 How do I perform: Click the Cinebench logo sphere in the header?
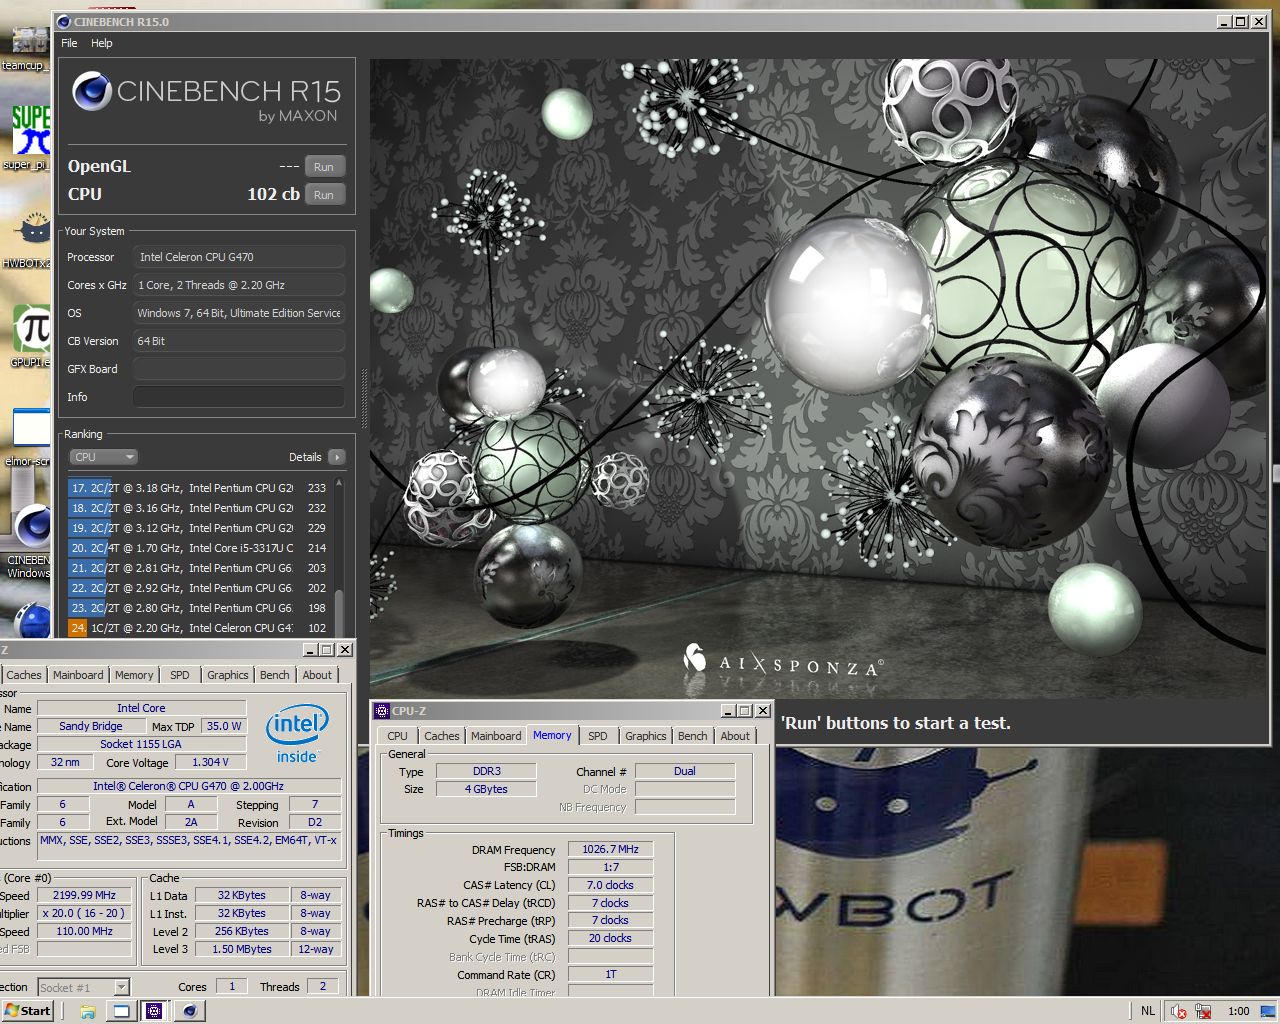click(91, 91)
